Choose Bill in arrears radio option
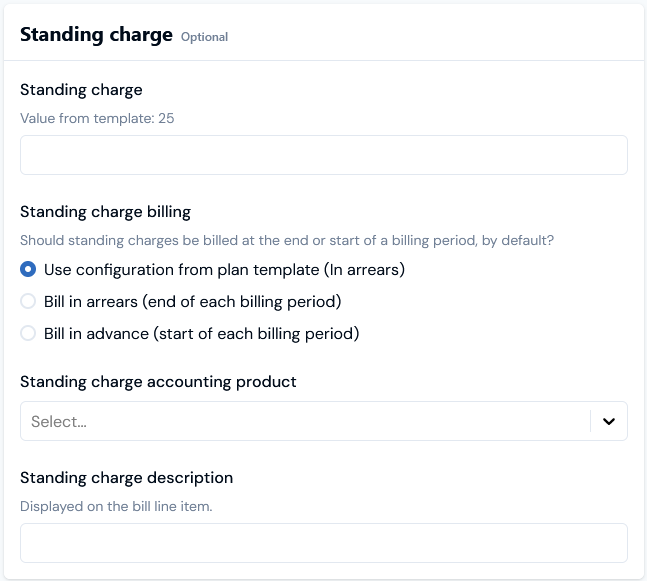 (28, 301)
